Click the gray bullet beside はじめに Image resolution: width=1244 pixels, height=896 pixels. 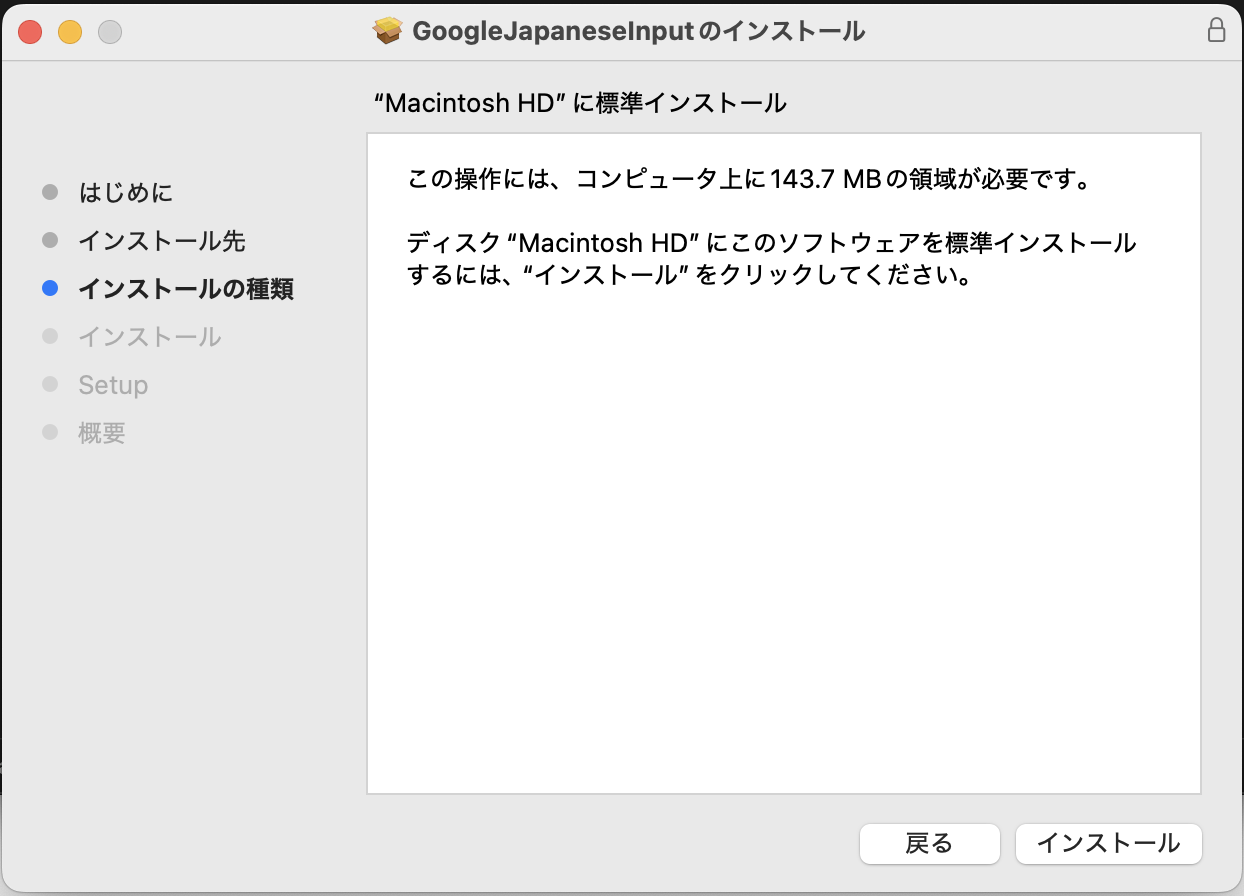click(x=51, y=192)
